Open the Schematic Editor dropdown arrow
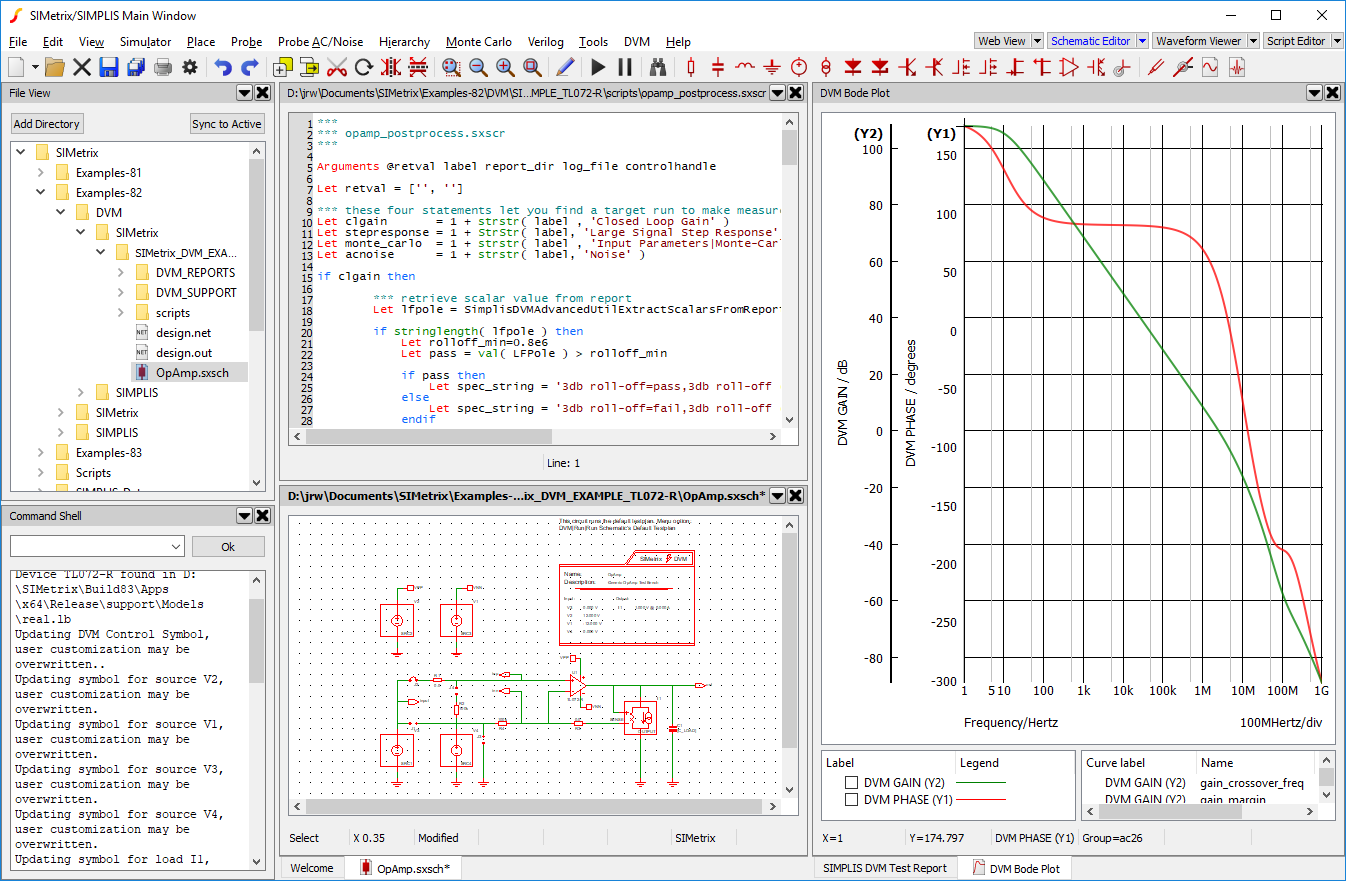This screenshot has height=881, width=1346. [1142, 41]
